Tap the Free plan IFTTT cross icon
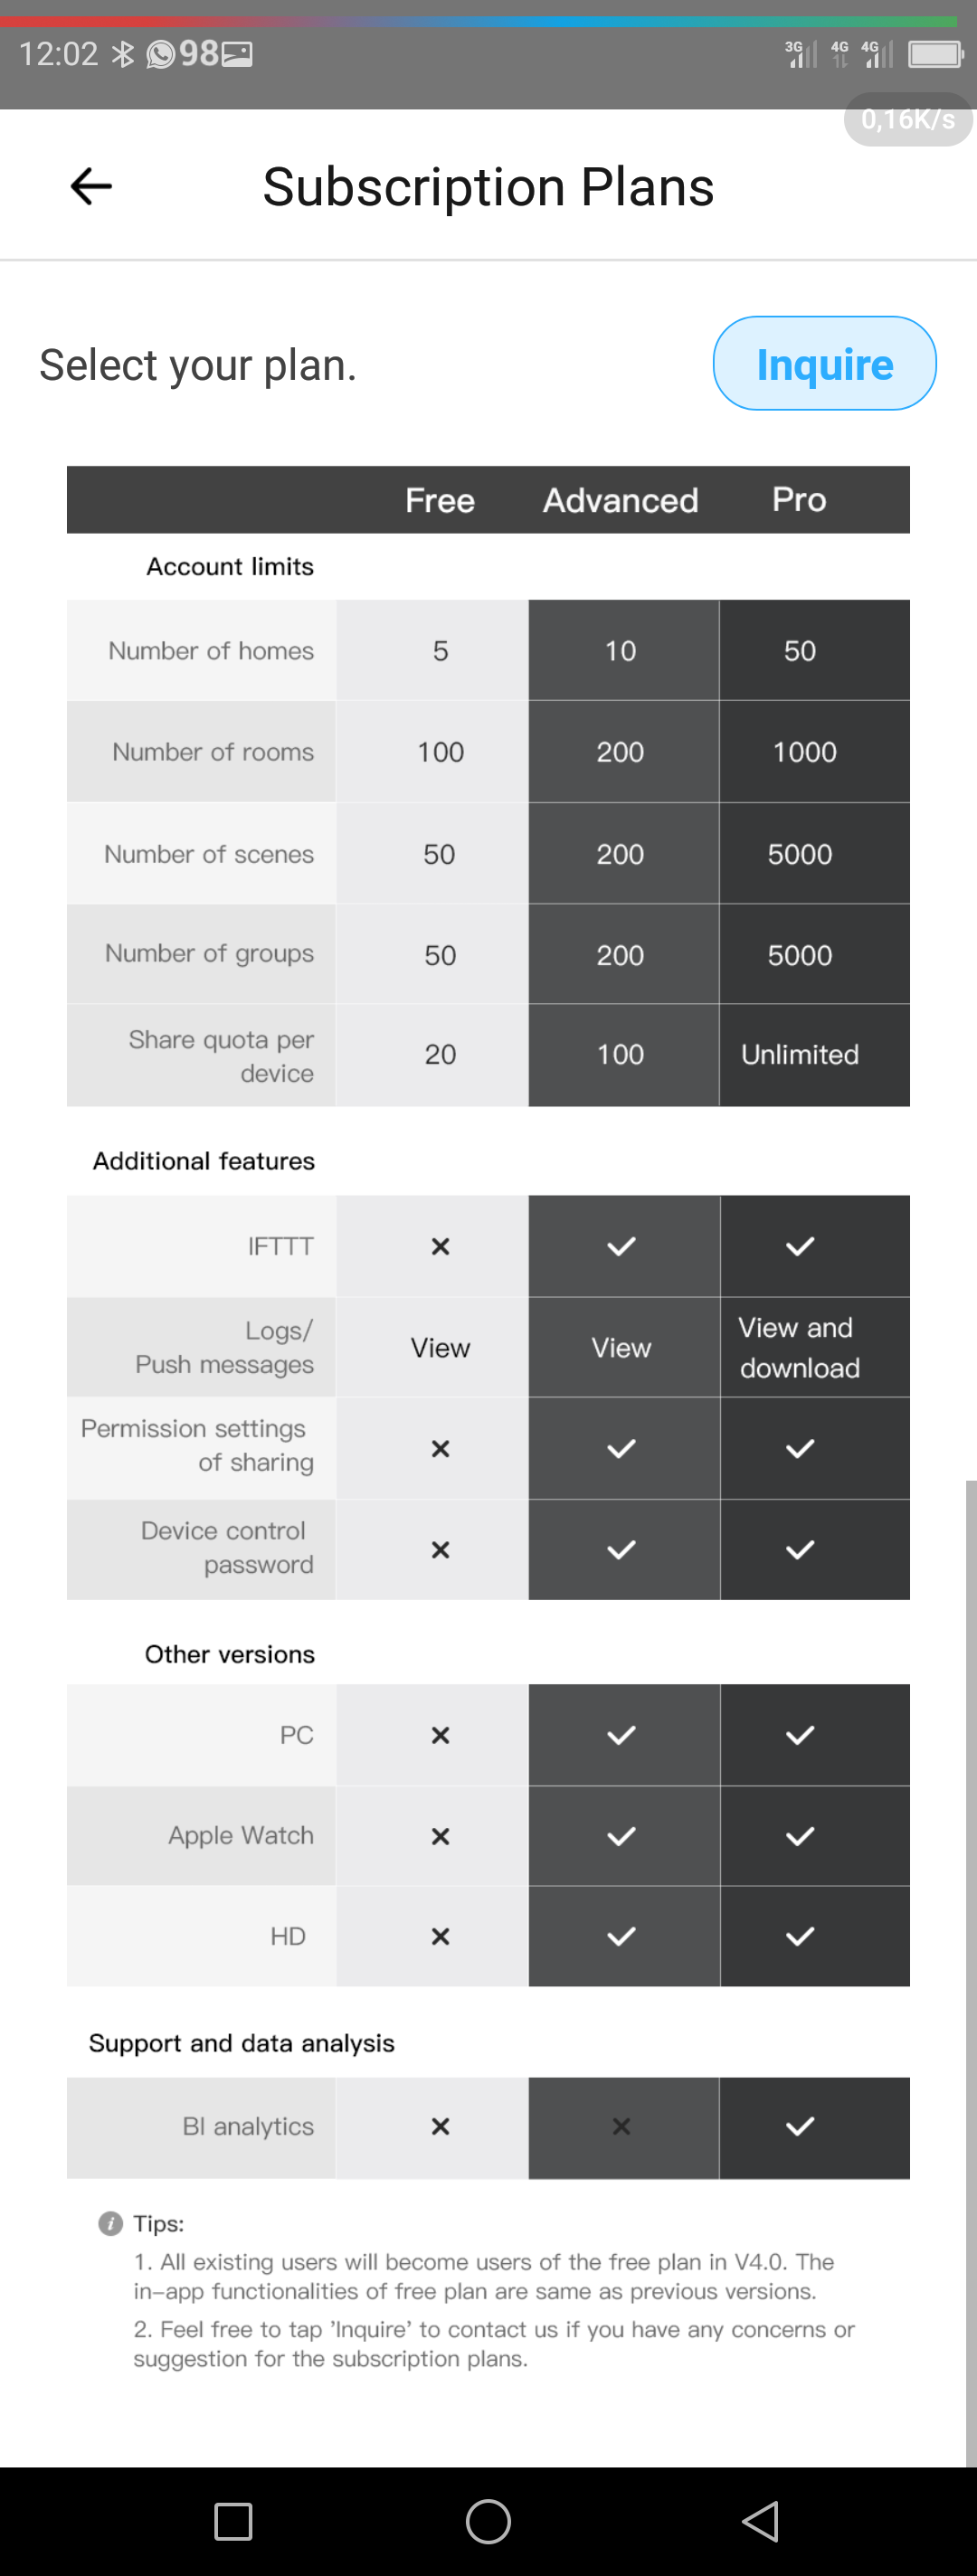 point(440,1246)
